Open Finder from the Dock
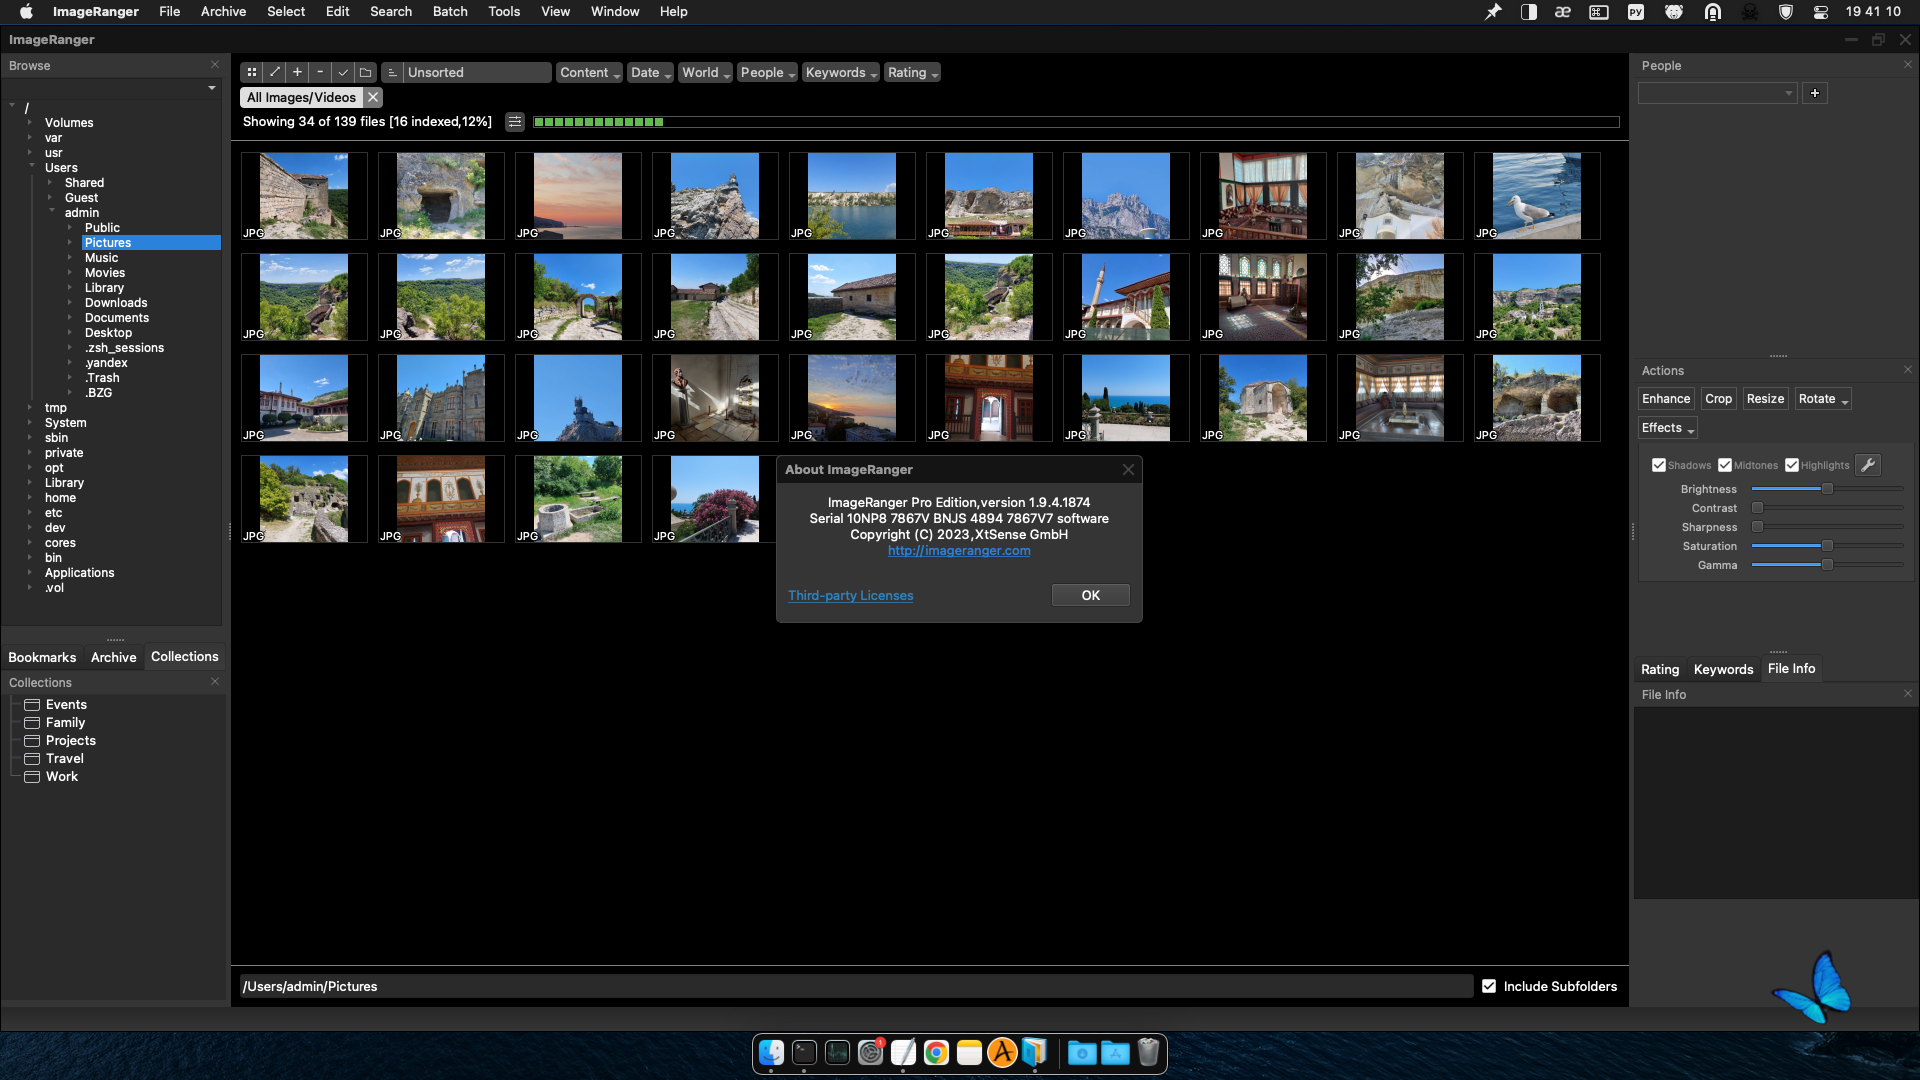This screenshot has height=1080, width=1920. (771, 1053)
